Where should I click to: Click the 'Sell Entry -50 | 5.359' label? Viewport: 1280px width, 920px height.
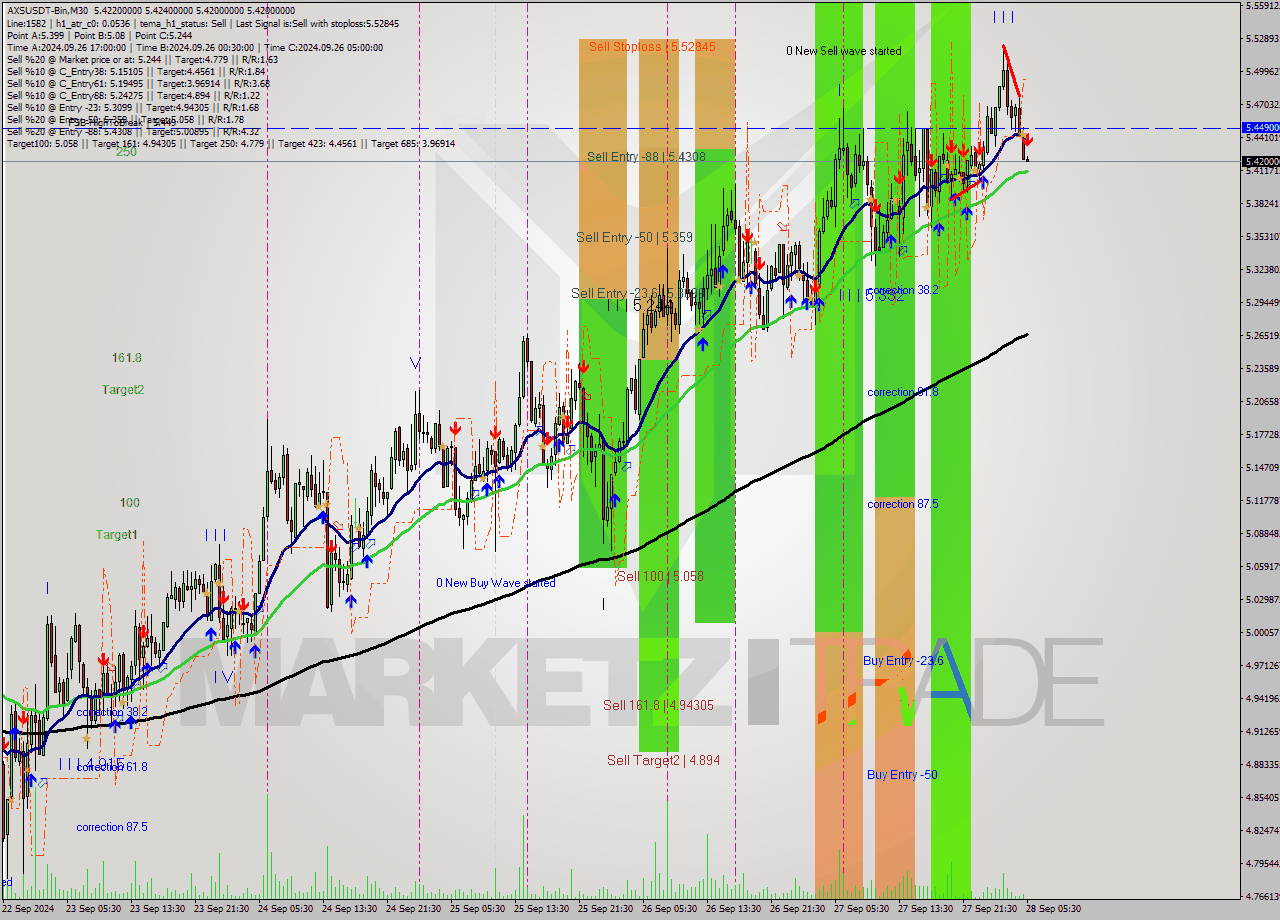coord(634,237)
